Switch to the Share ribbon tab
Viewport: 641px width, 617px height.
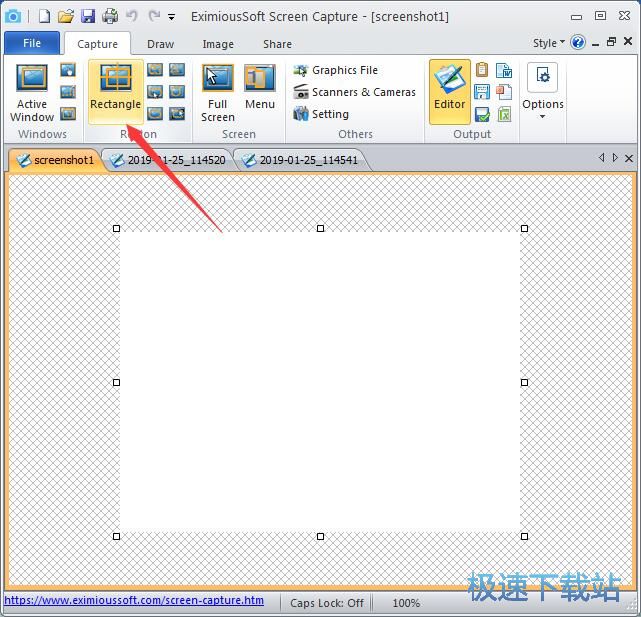[277, 44]
